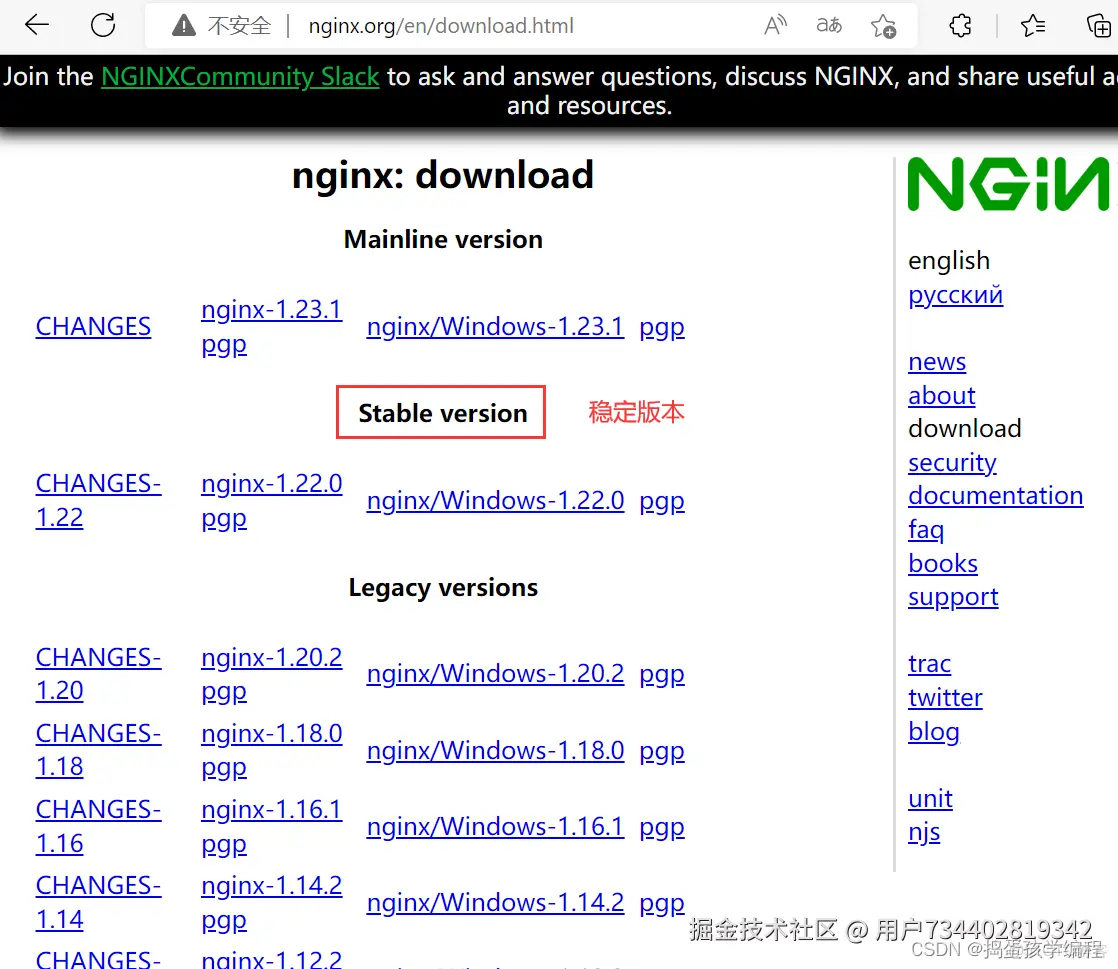
Task: Open pgp signature under nginx-1.23.1
Action: (x=224, y=344)
